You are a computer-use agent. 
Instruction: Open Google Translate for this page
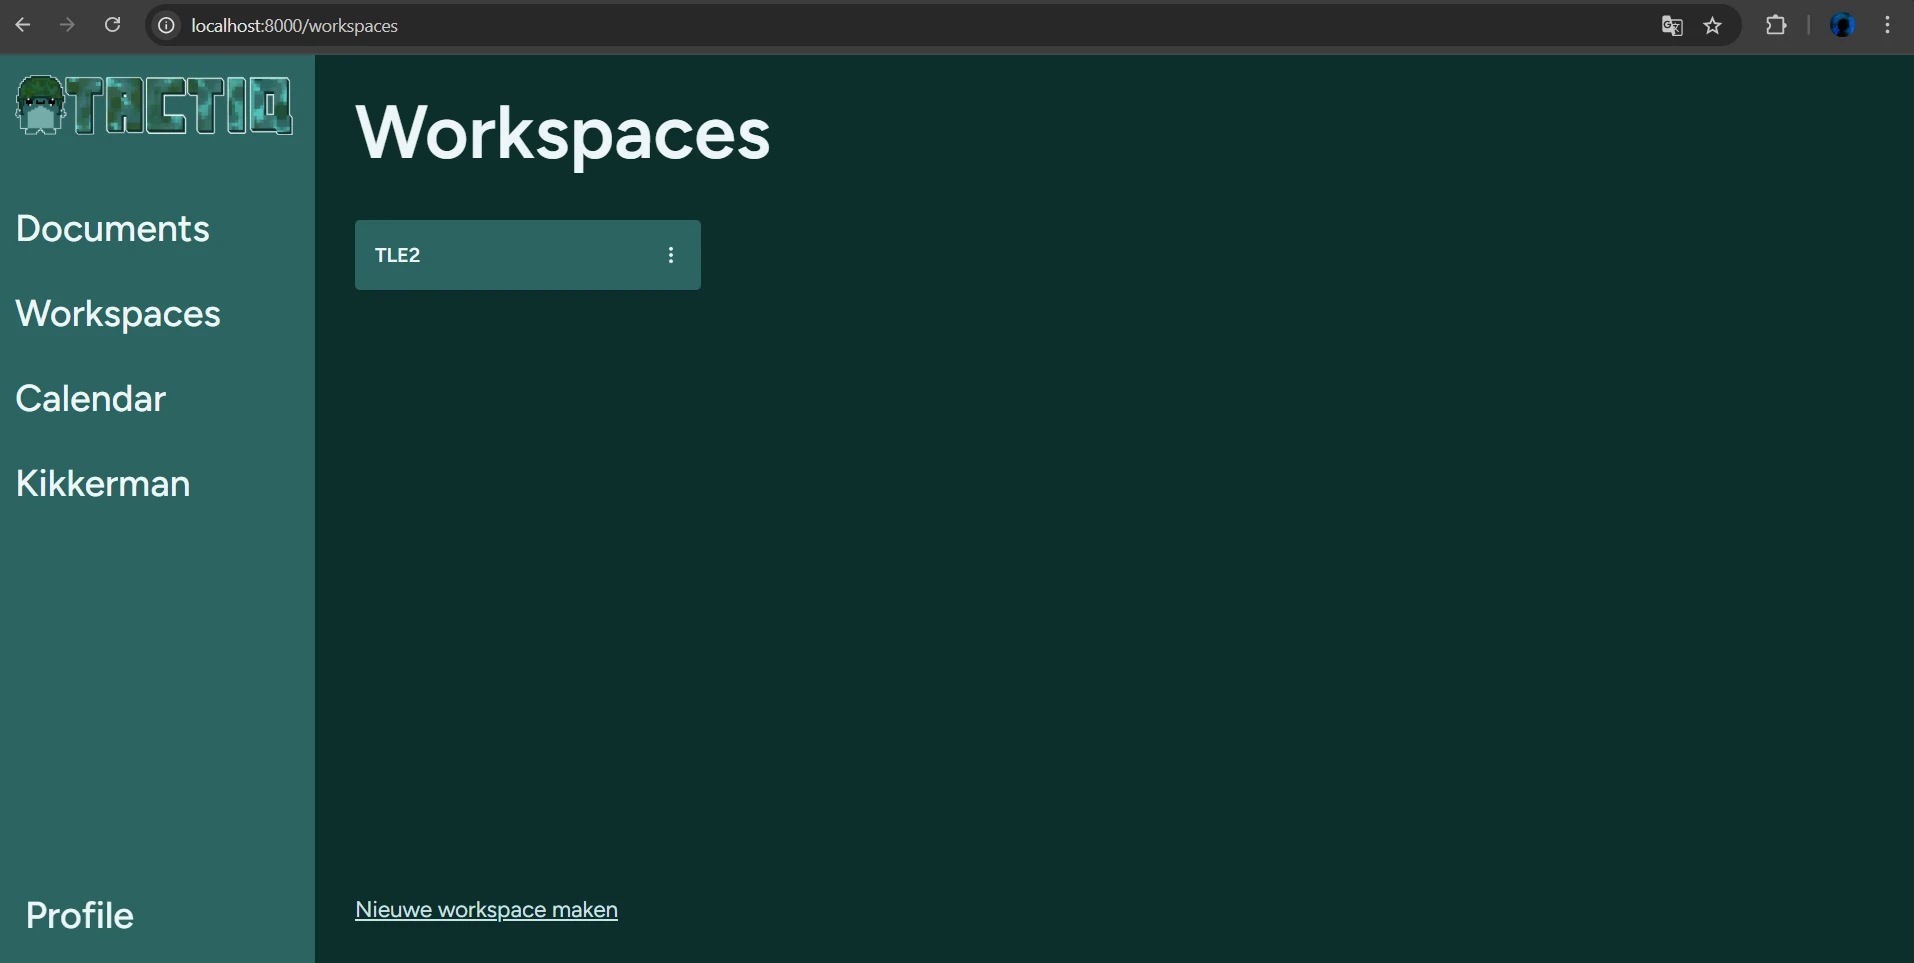(1671, 26)
